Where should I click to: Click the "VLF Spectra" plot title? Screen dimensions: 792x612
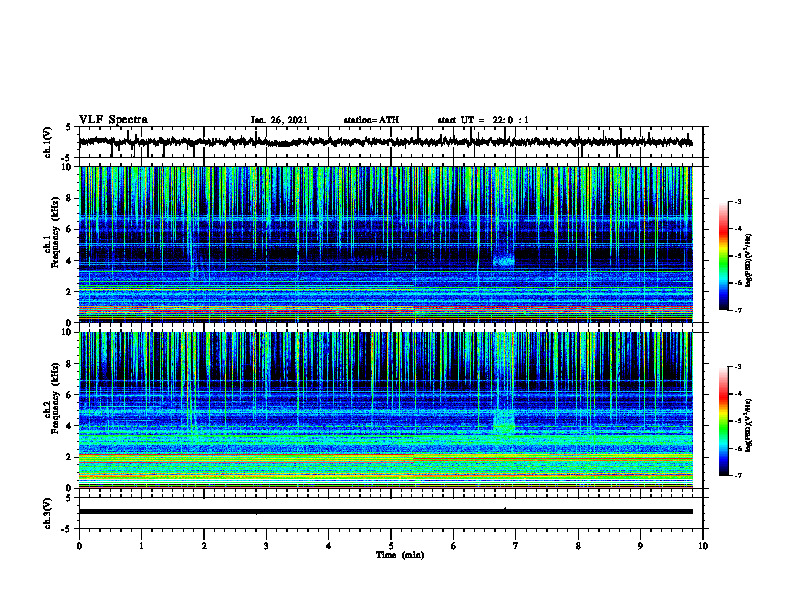pyautogui.click(x=113, y=120)
